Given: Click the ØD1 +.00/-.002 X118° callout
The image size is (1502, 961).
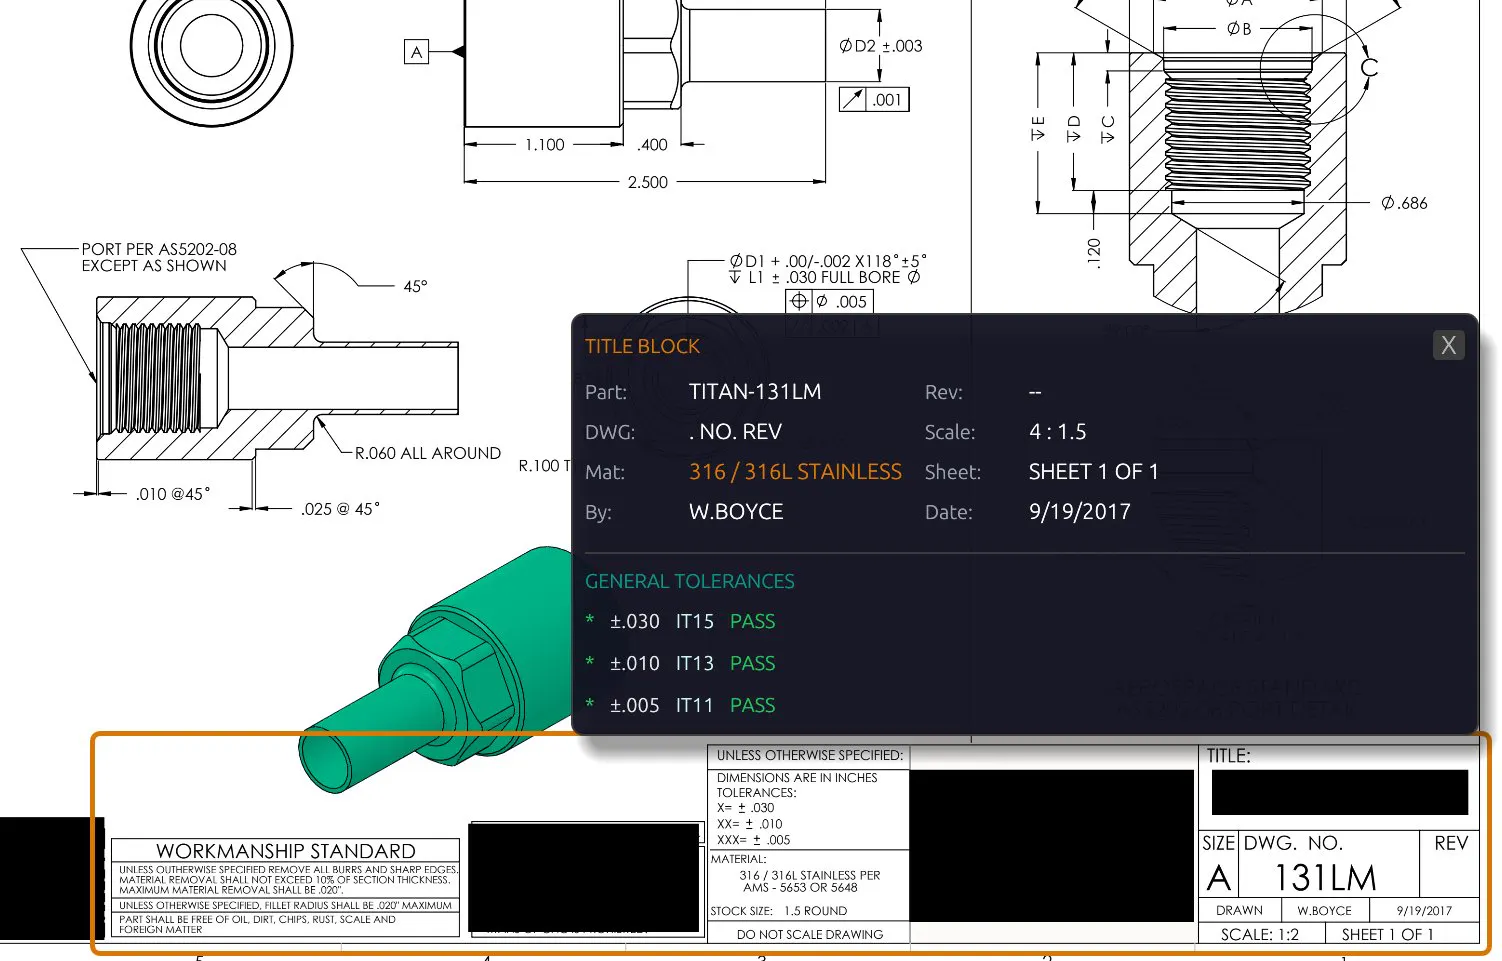Looking at the screenshot, I should [827, 261].
